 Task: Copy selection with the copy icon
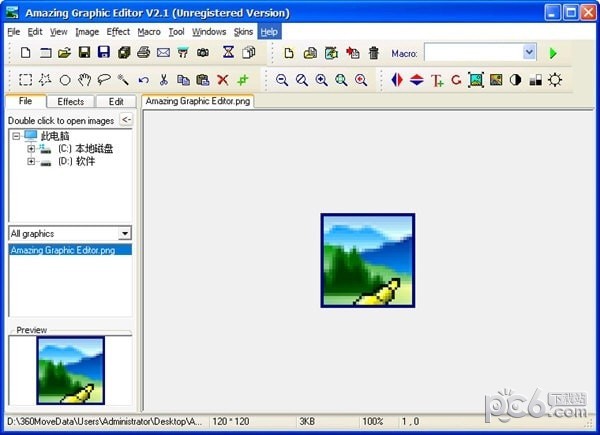(183, 80)
